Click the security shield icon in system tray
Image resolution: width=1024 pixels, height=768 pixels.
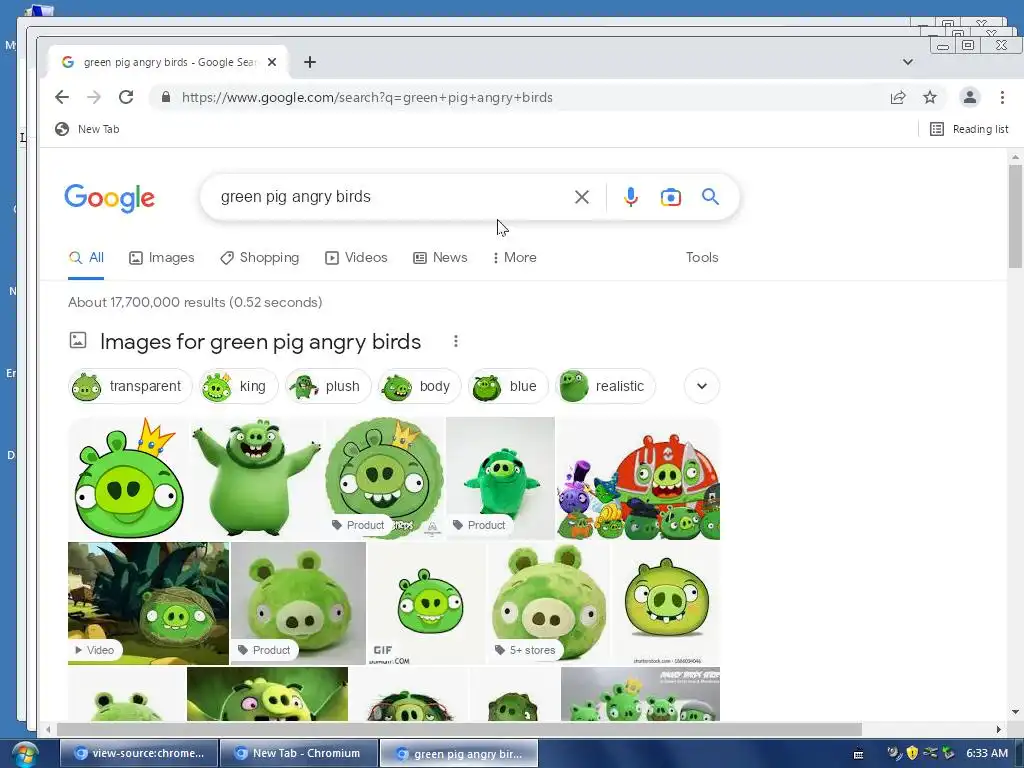(912, 753)
